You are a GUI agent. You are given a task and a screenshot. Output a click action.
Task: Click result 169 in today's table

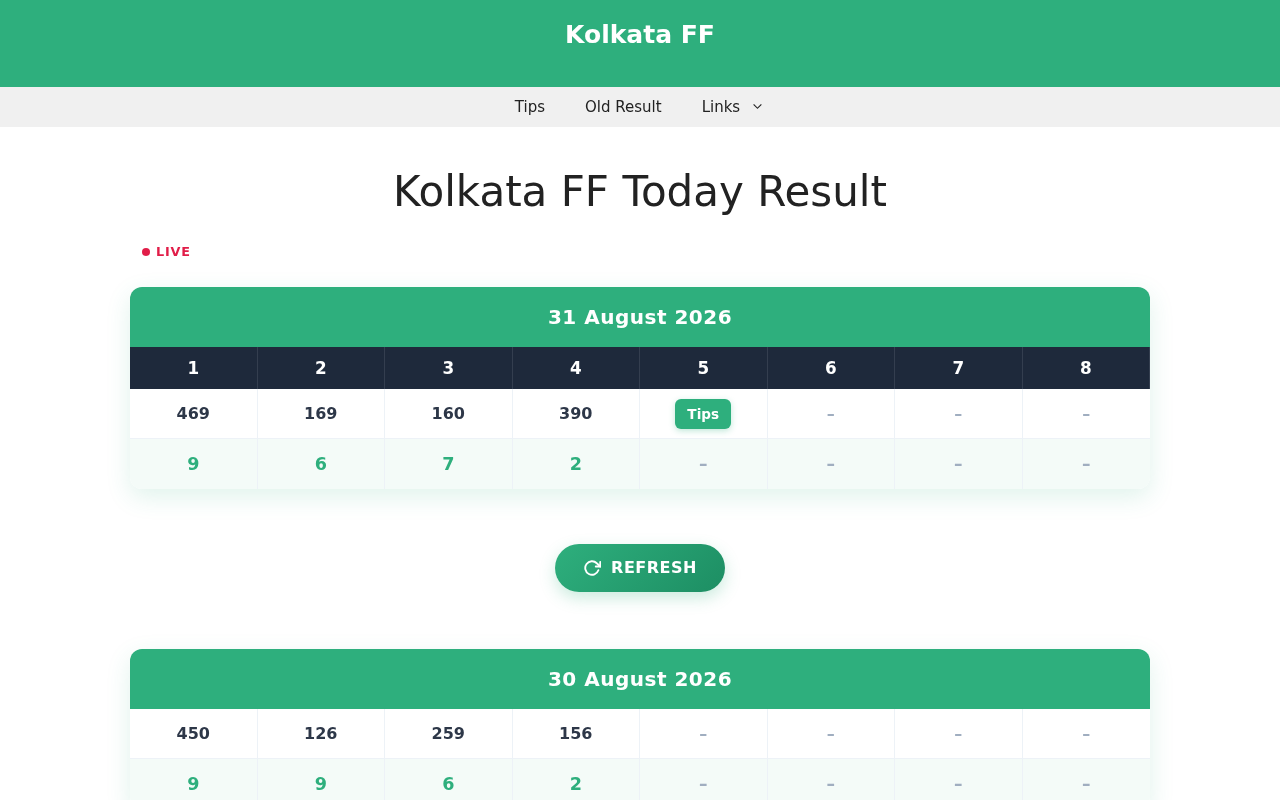321,414
